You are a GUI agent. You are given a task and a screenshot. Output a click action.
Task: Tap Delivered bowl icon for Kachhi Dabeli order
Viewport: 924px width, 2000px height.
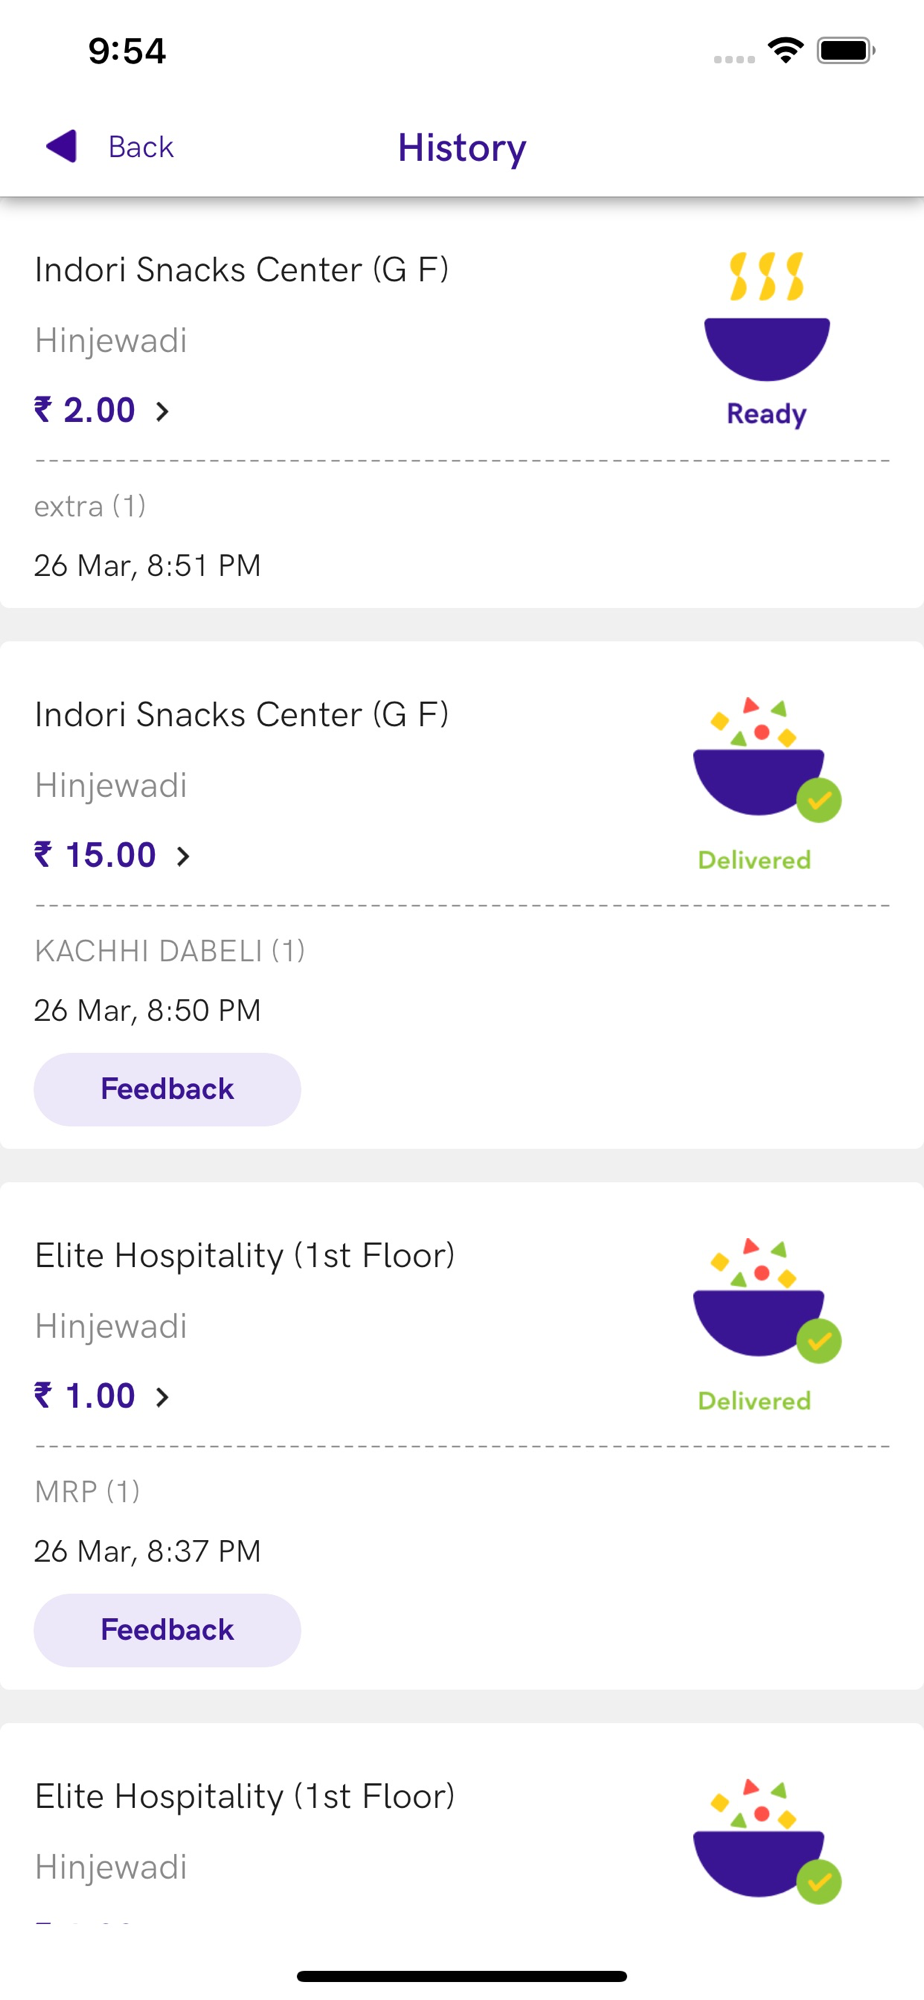pos(760,760)
